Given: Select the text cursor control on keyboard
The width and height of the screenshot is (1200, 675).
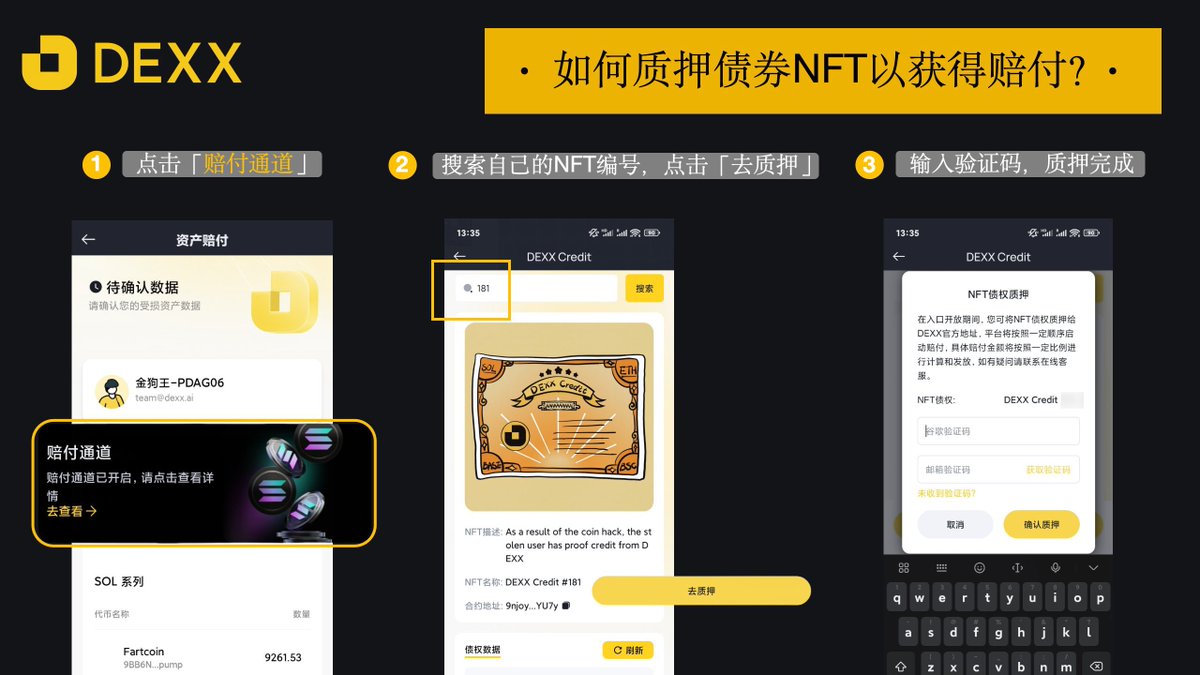Looking at the screenshot, I should (1017, 568).
